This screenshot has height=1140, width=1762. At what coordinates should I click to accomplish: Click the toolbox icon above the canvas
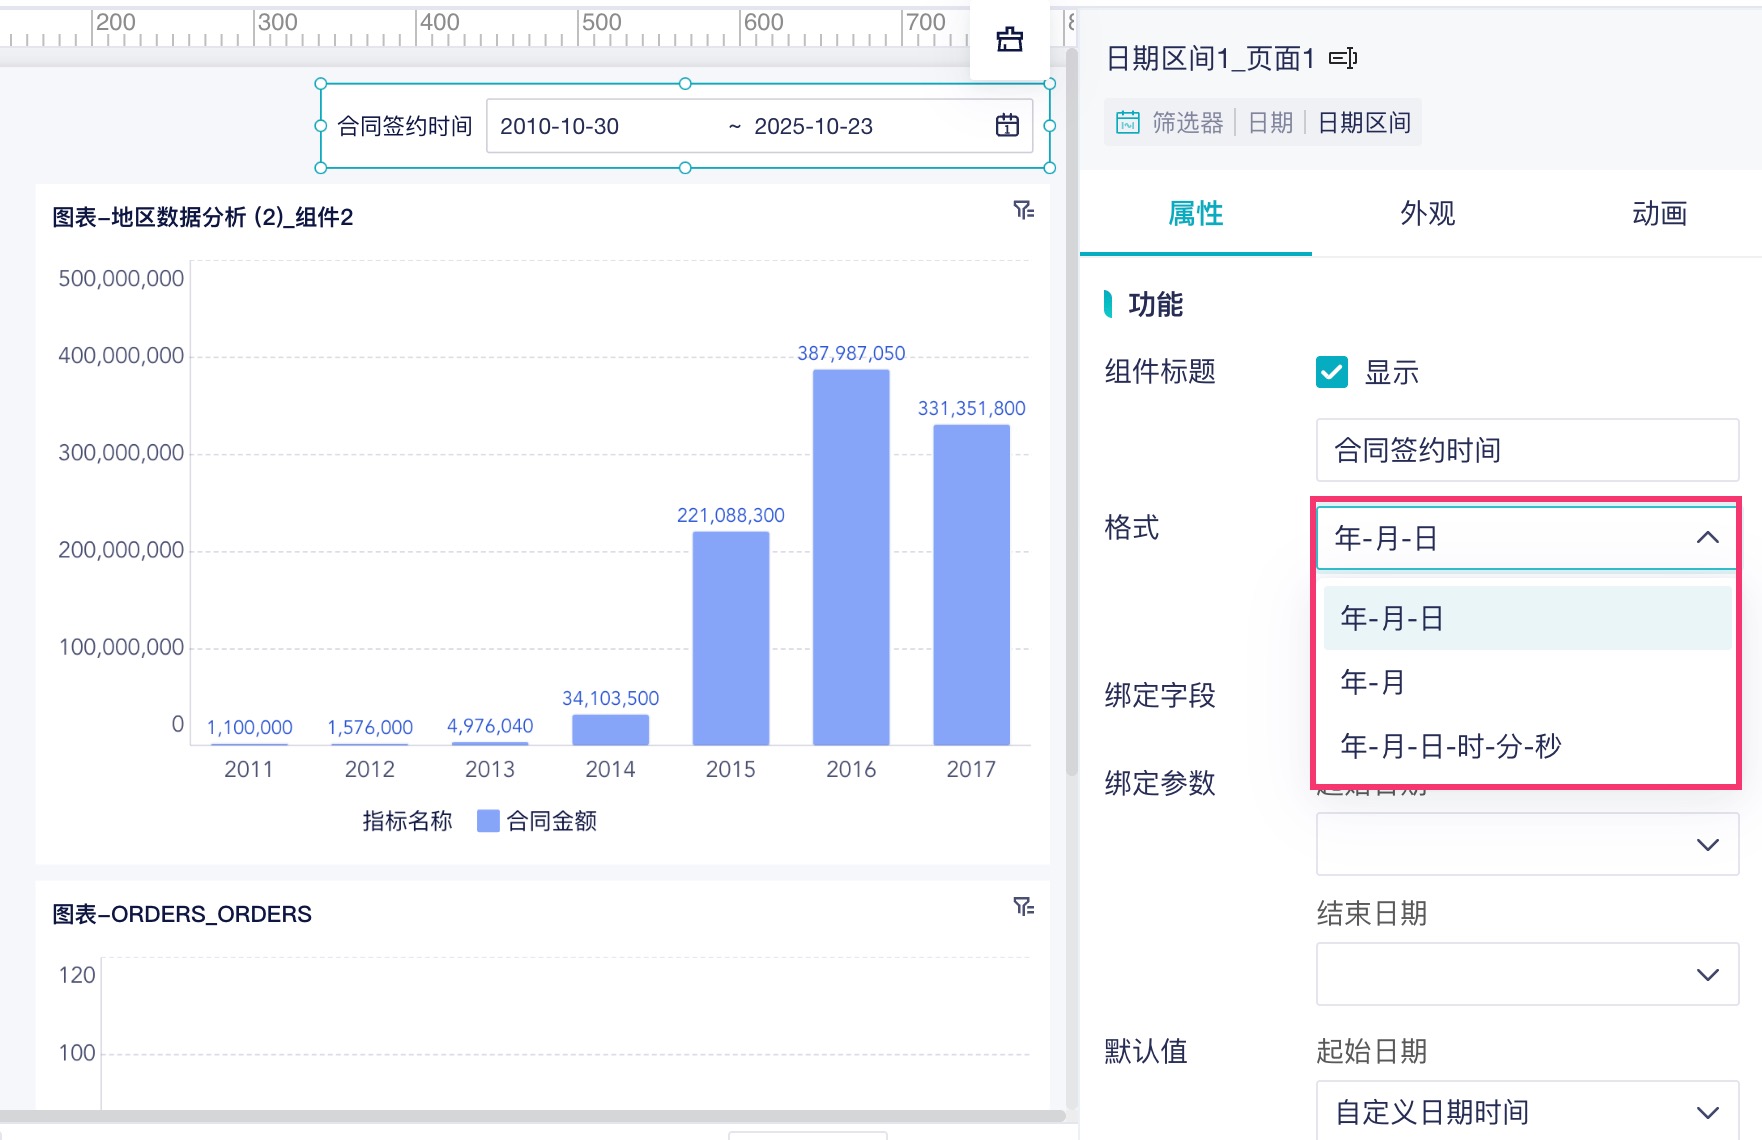[1009, 40]
